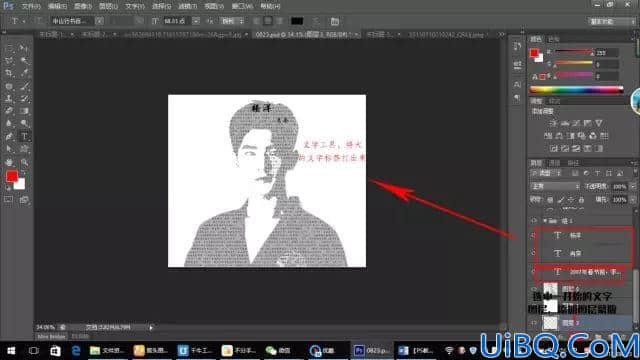Open the collapsed Character panel icon
The image size is (640, 360).
[518, 84]
